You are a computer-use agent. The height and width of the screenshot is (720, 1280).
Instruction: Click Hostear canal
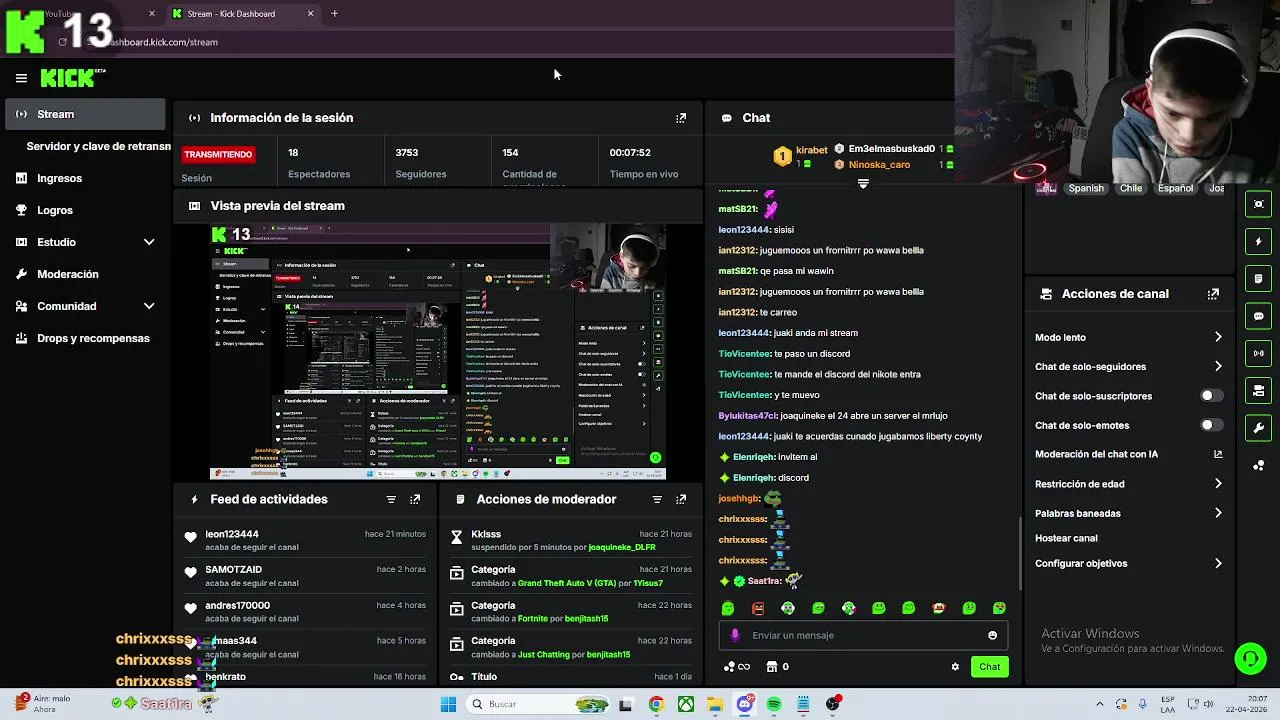tap(1066, 538)
